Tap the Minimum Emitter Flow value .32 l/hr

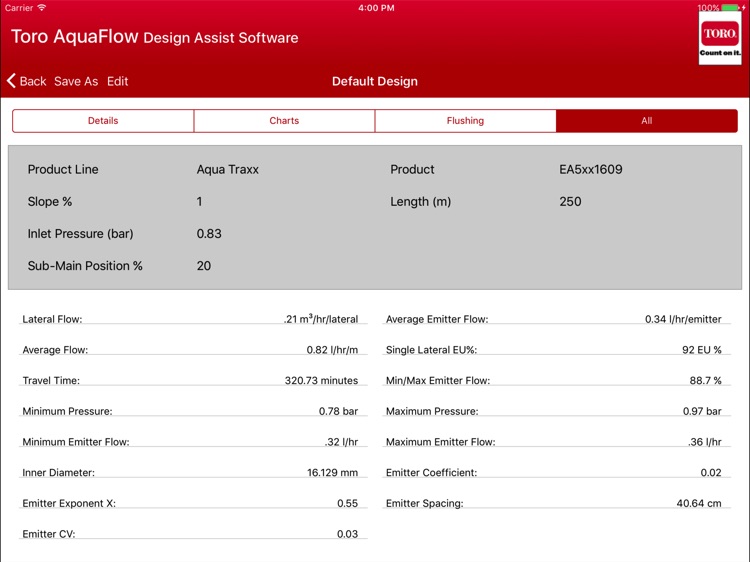341,441
